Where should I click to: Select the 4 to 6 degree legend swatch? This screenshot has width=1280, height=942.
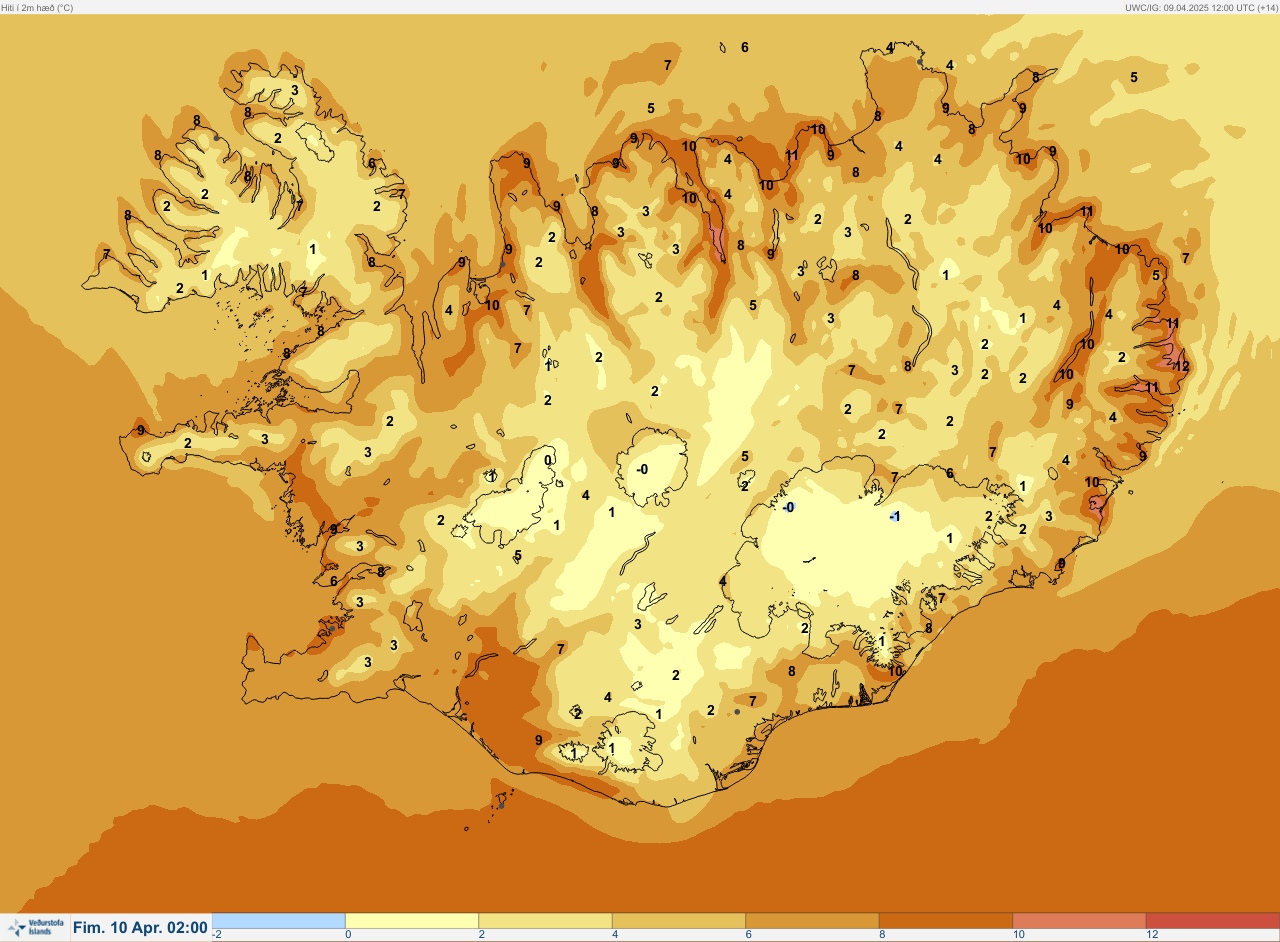tap(678, 920)
